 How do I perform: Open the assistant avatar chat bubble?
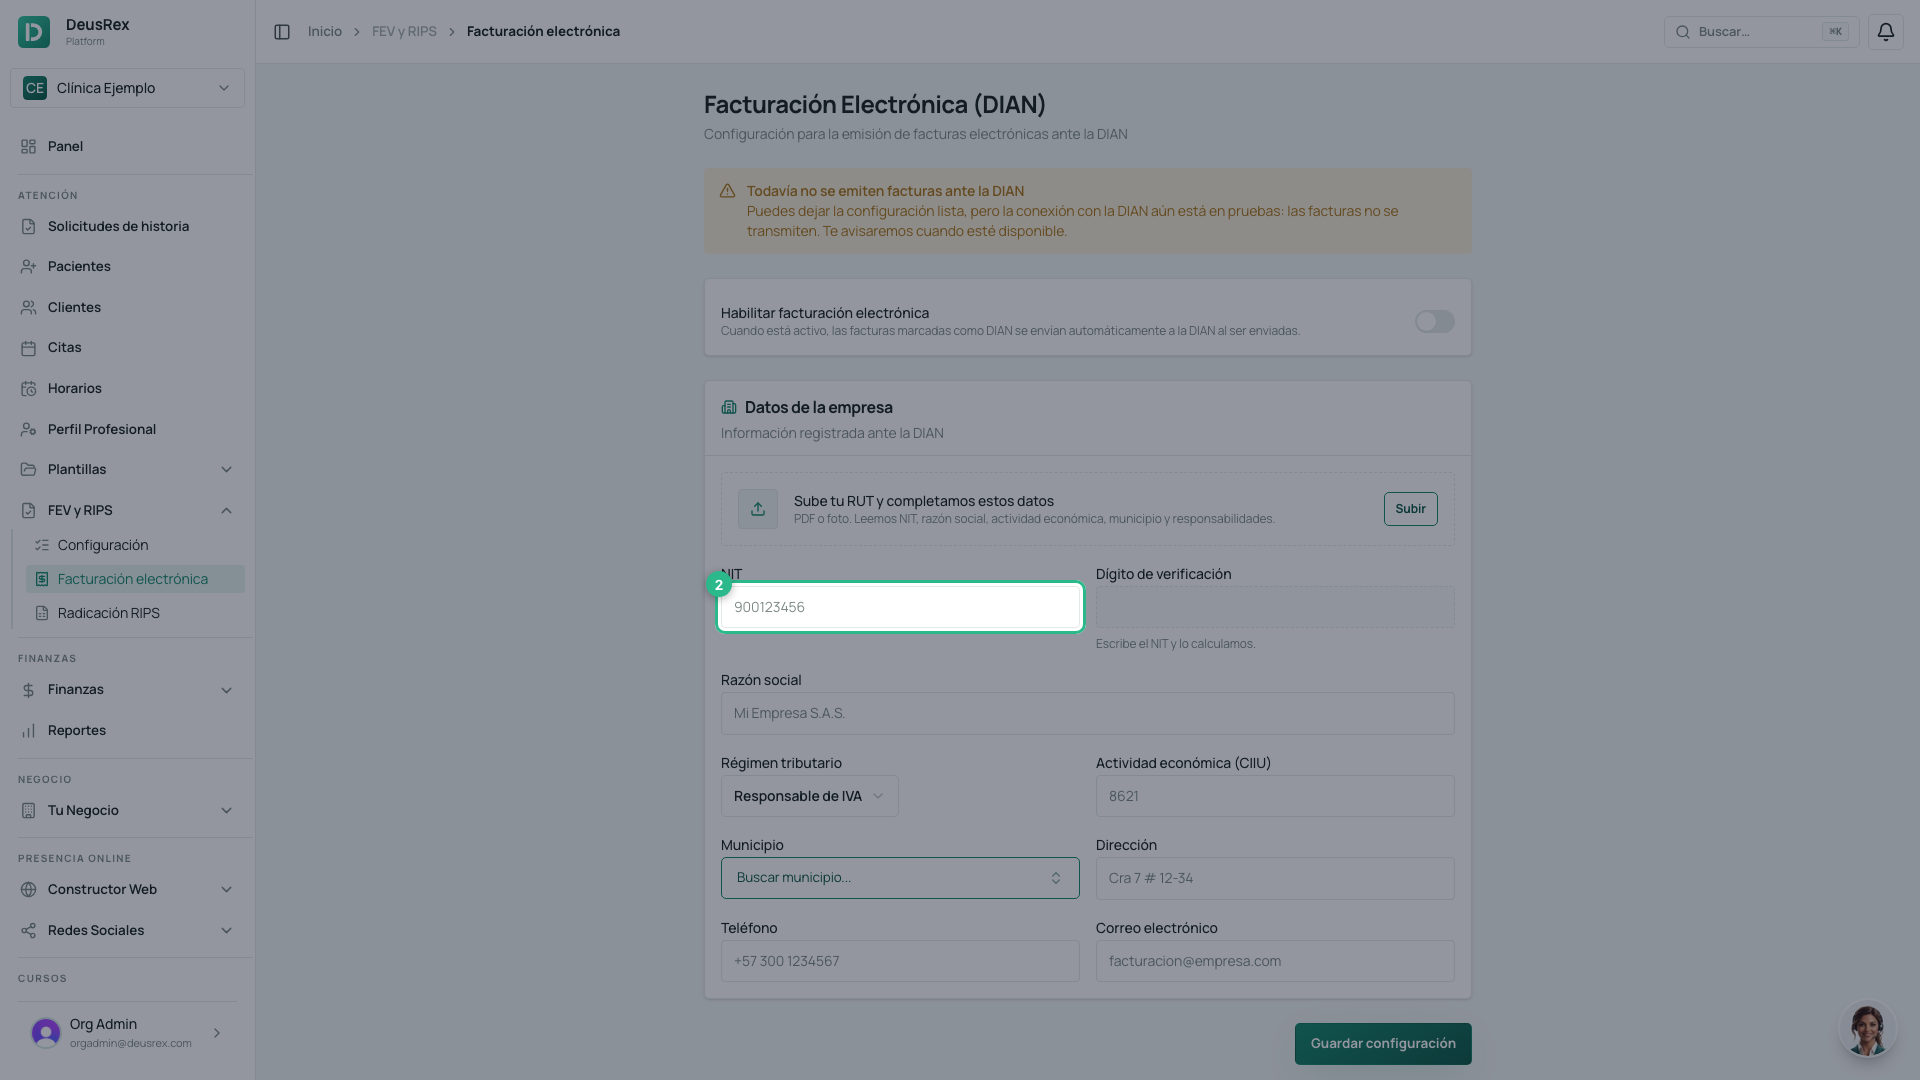tap(1867, 1029)
